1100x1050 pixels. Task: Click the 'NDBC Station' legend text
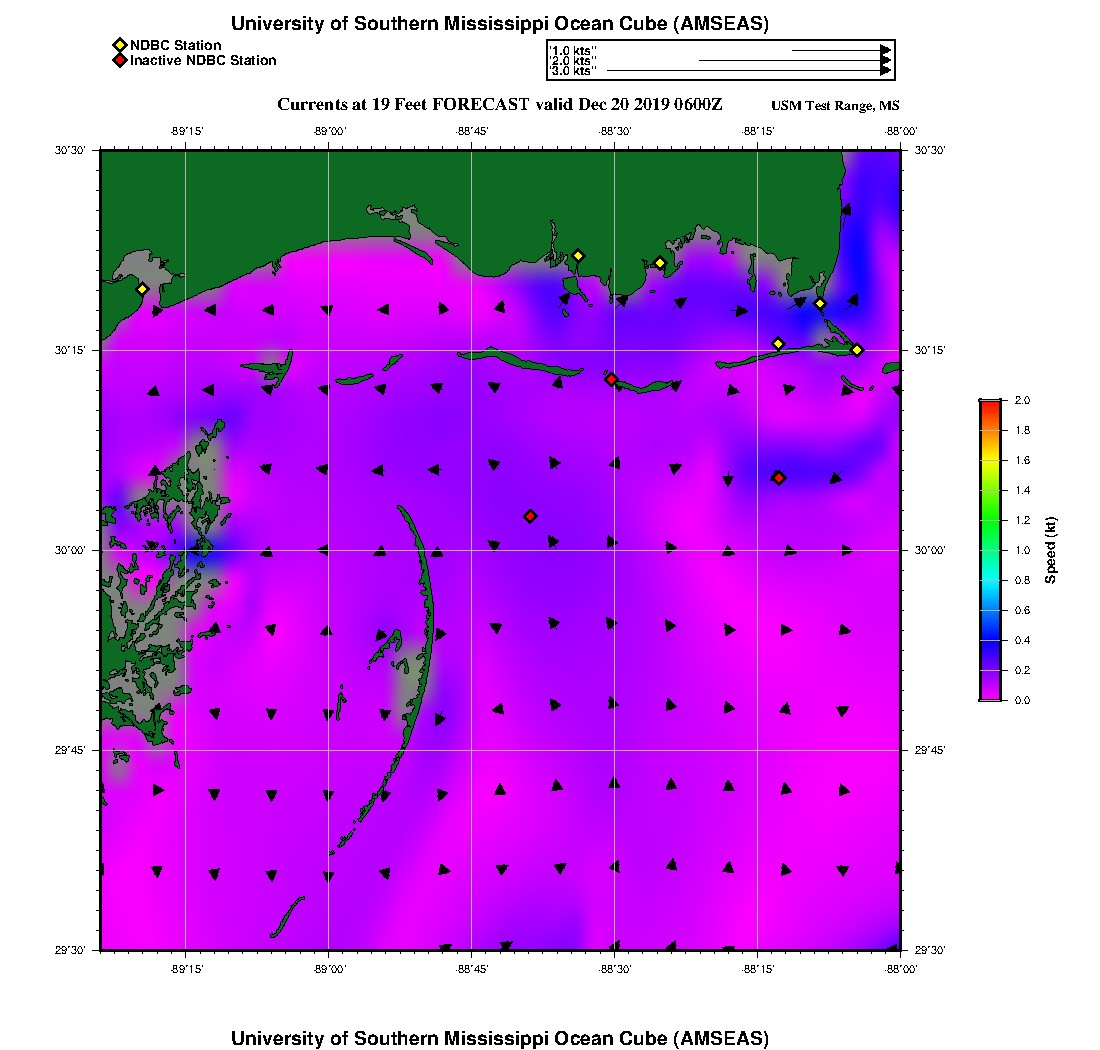[x=176, y=46]
